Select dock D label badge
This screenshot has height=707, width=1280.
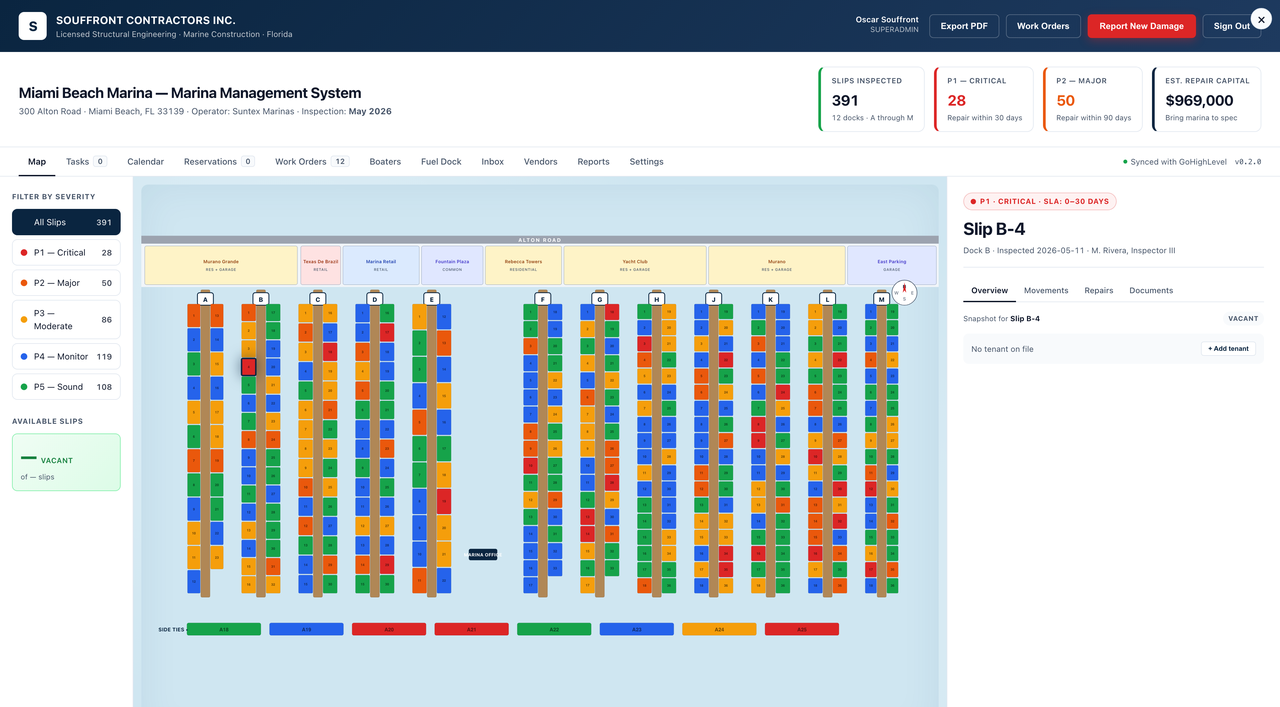click(x=374, y=299)
